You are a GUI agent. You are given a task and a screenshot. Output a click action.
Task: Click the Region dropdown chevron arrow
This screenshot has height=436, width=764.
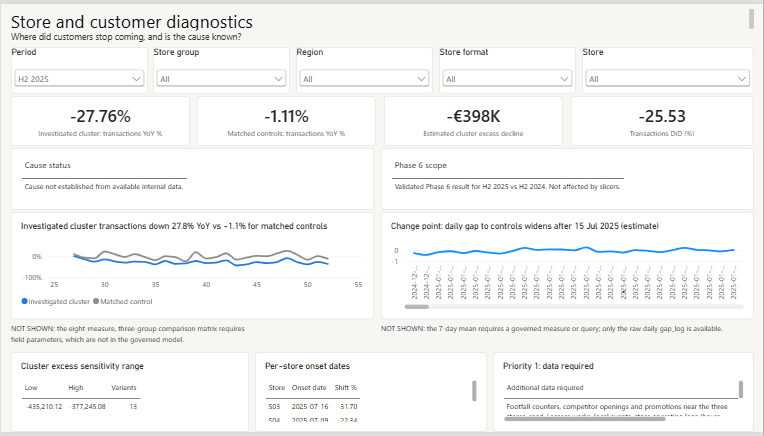click(421, 79)
